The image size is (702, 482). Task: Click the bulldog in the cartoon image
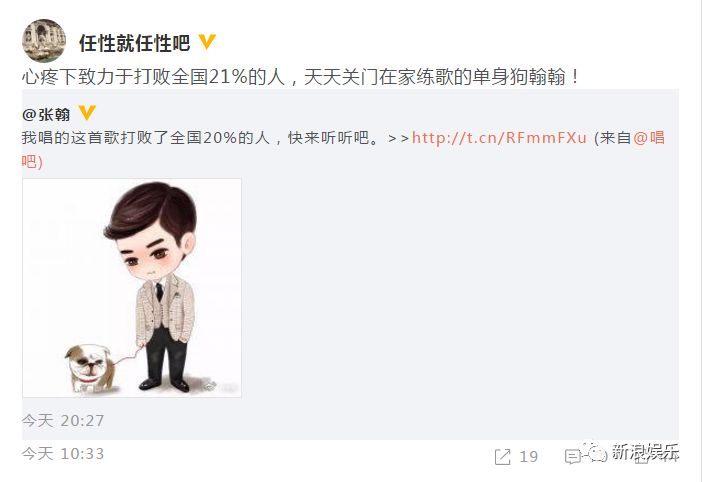pos(91,367)
